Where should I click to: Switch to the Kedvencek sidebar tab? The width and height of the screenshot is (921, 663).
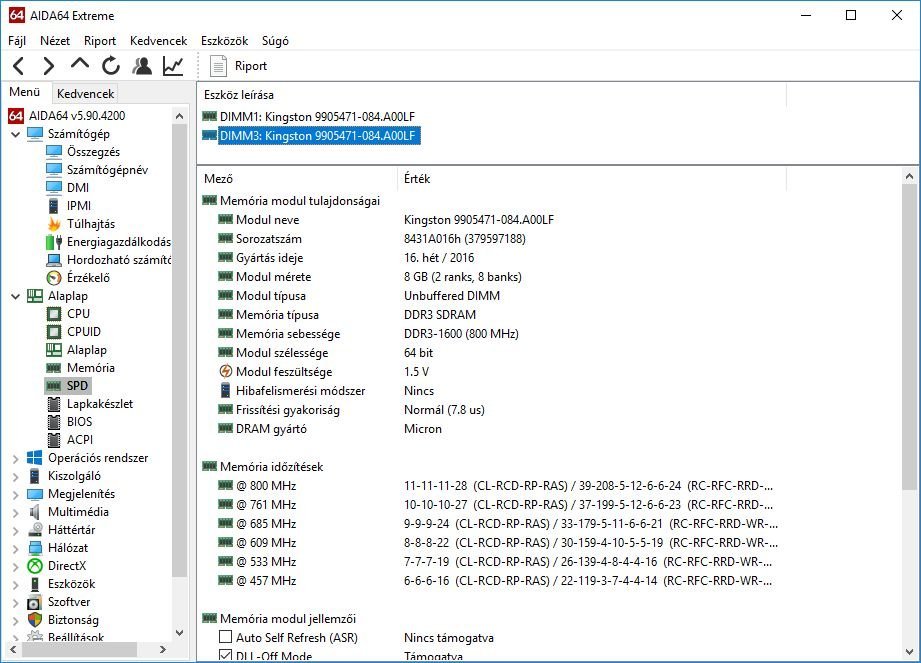click(85, 93)
